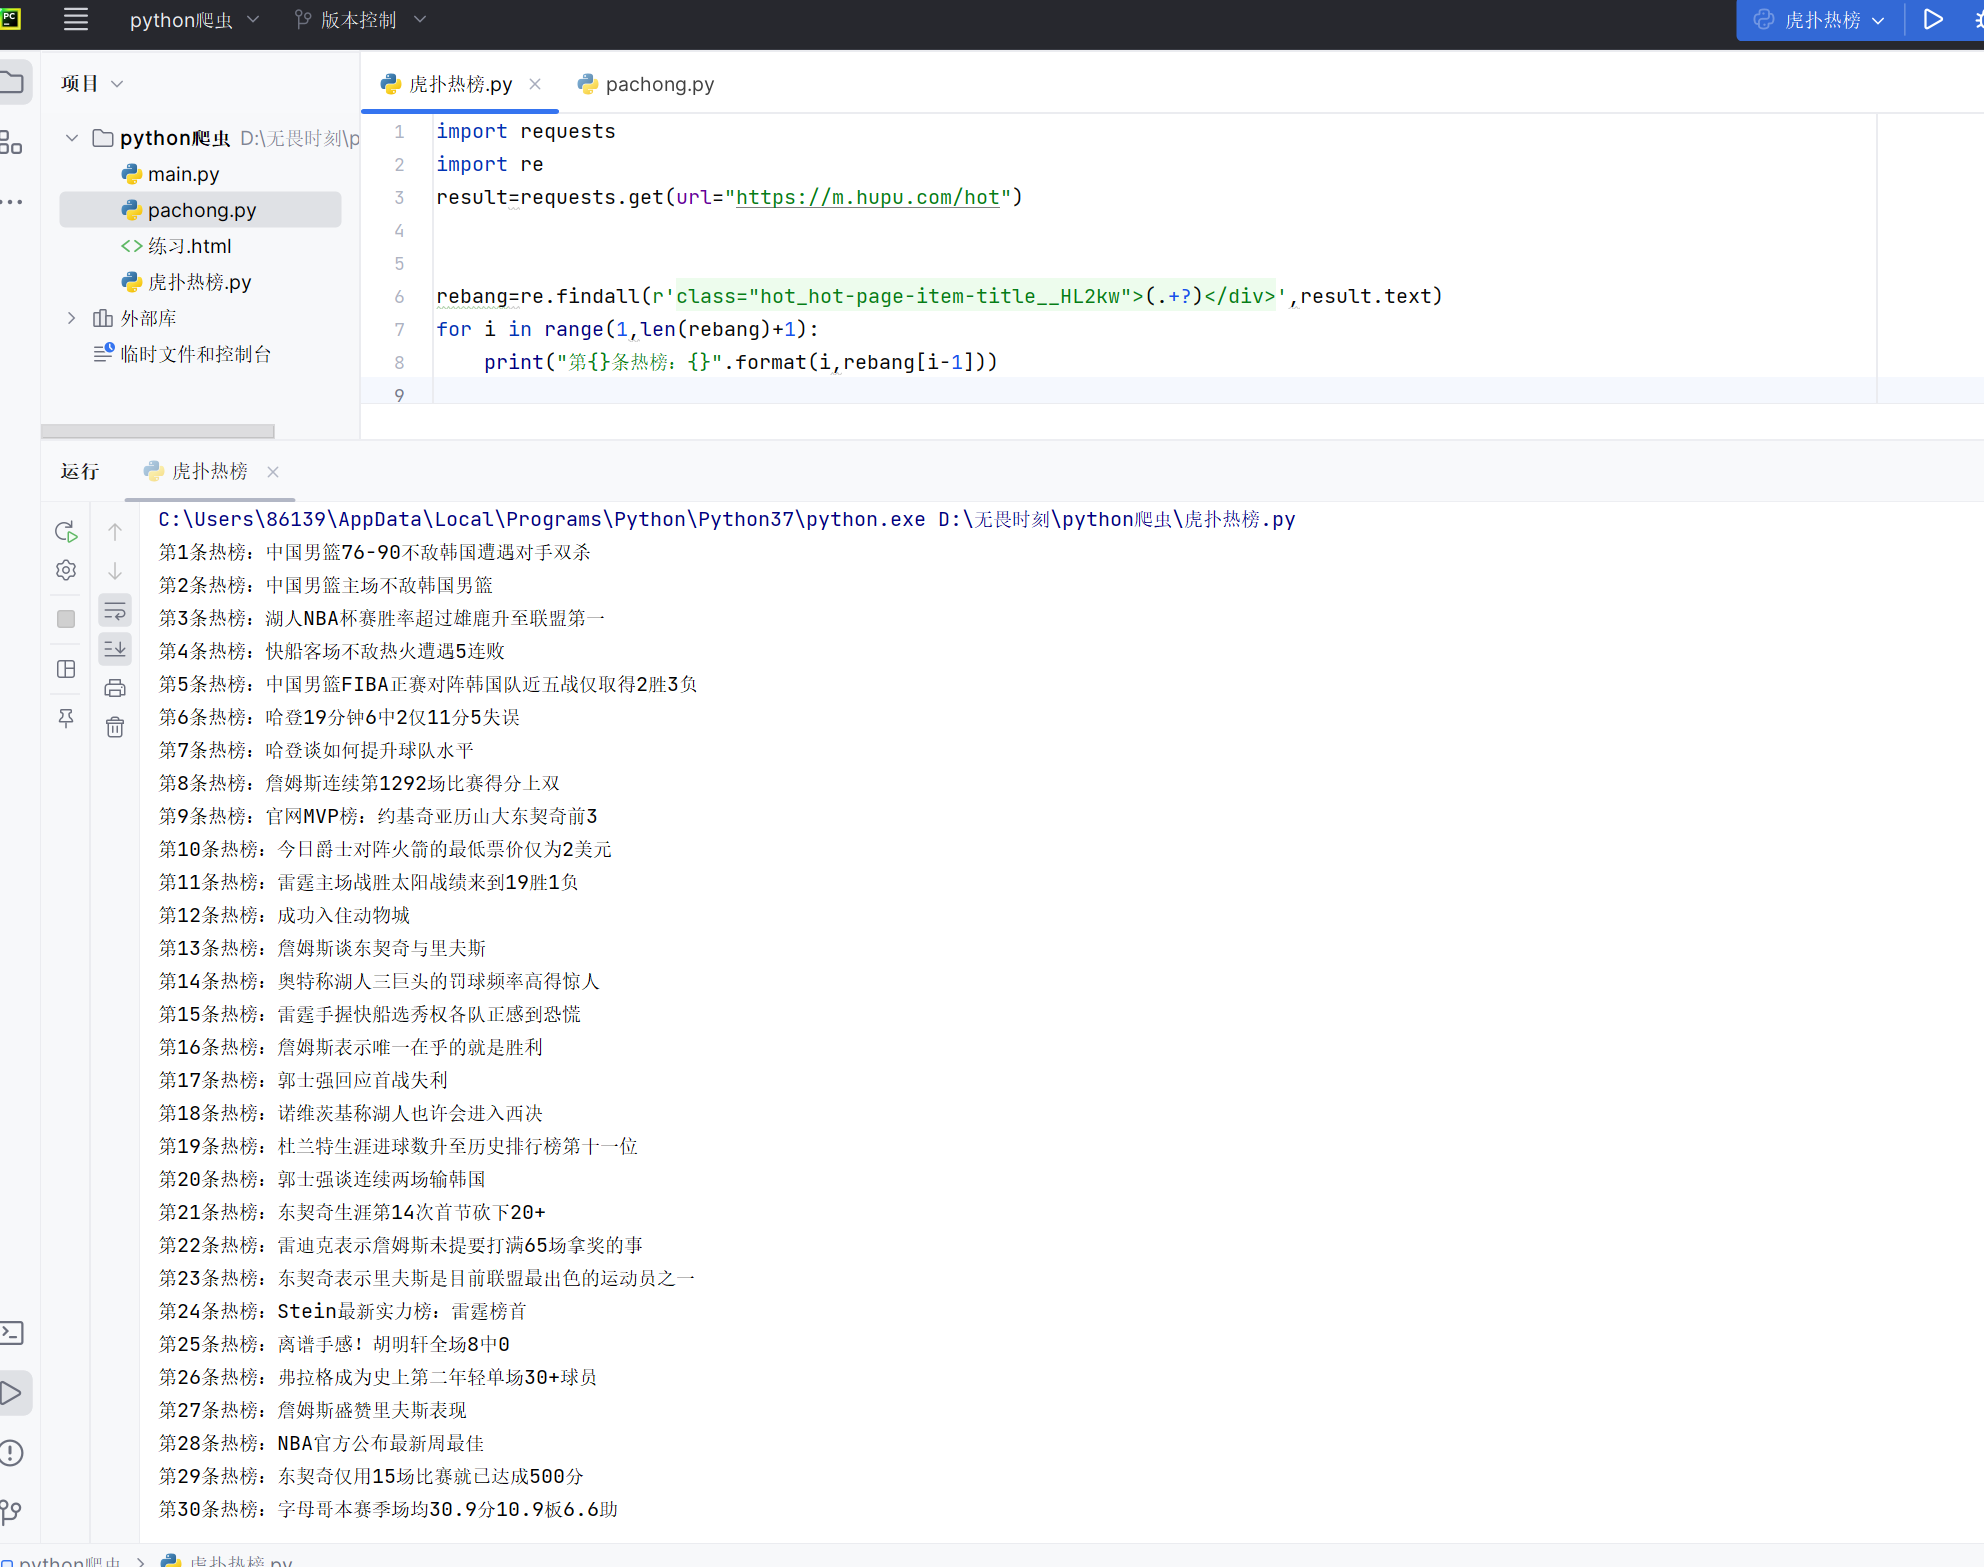Open run panel settings gear icon
The height and width of the screenshot is (1567, 1984).
click(66, 570)
